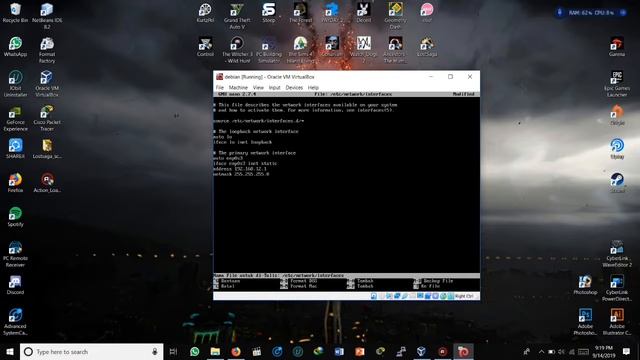Open Recycle Bin desktop icon
The height and width of the screenshot is (360, 640).
[x=15, y=13]
